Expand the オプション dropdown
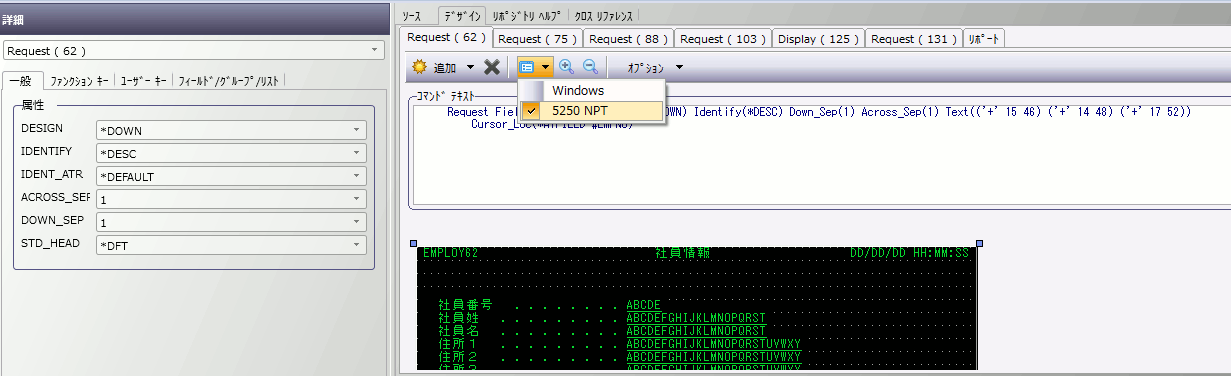The image size is (1231, 376). [x=679, y=68]
